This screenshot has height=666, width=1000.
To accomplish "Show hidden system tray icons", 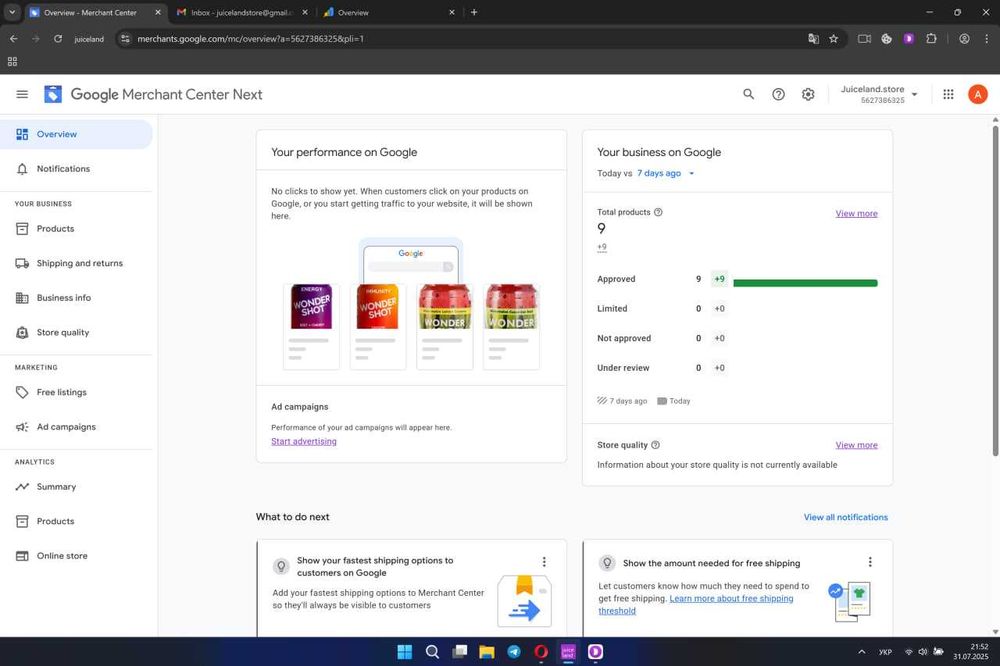I will [862, 652].
